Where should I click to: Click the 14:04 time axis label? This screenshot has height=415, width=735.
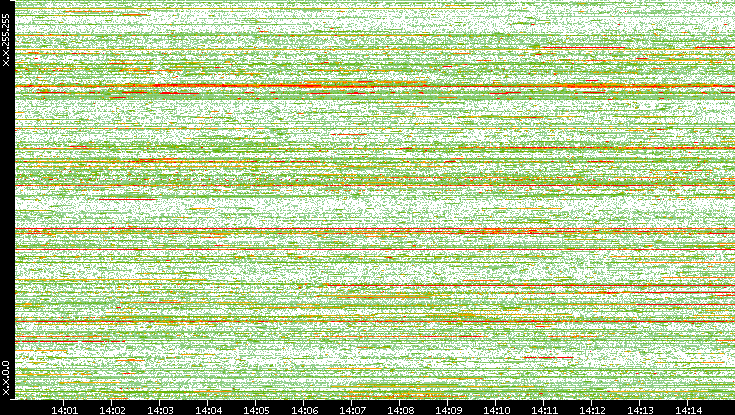click(208, 410)
